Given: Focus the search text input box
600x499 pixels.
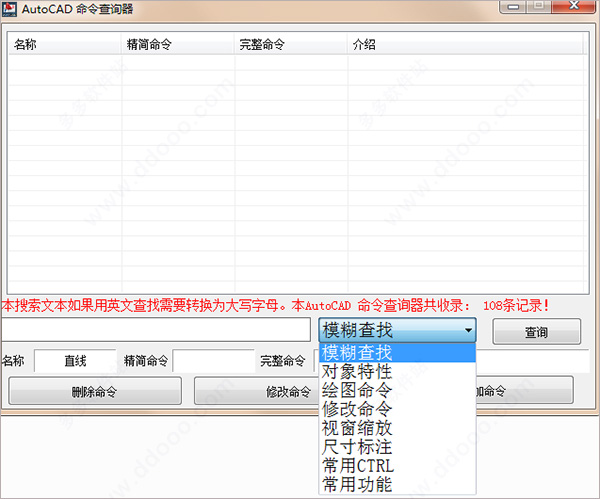Looking at the screenshot, I should pos(155,329).
